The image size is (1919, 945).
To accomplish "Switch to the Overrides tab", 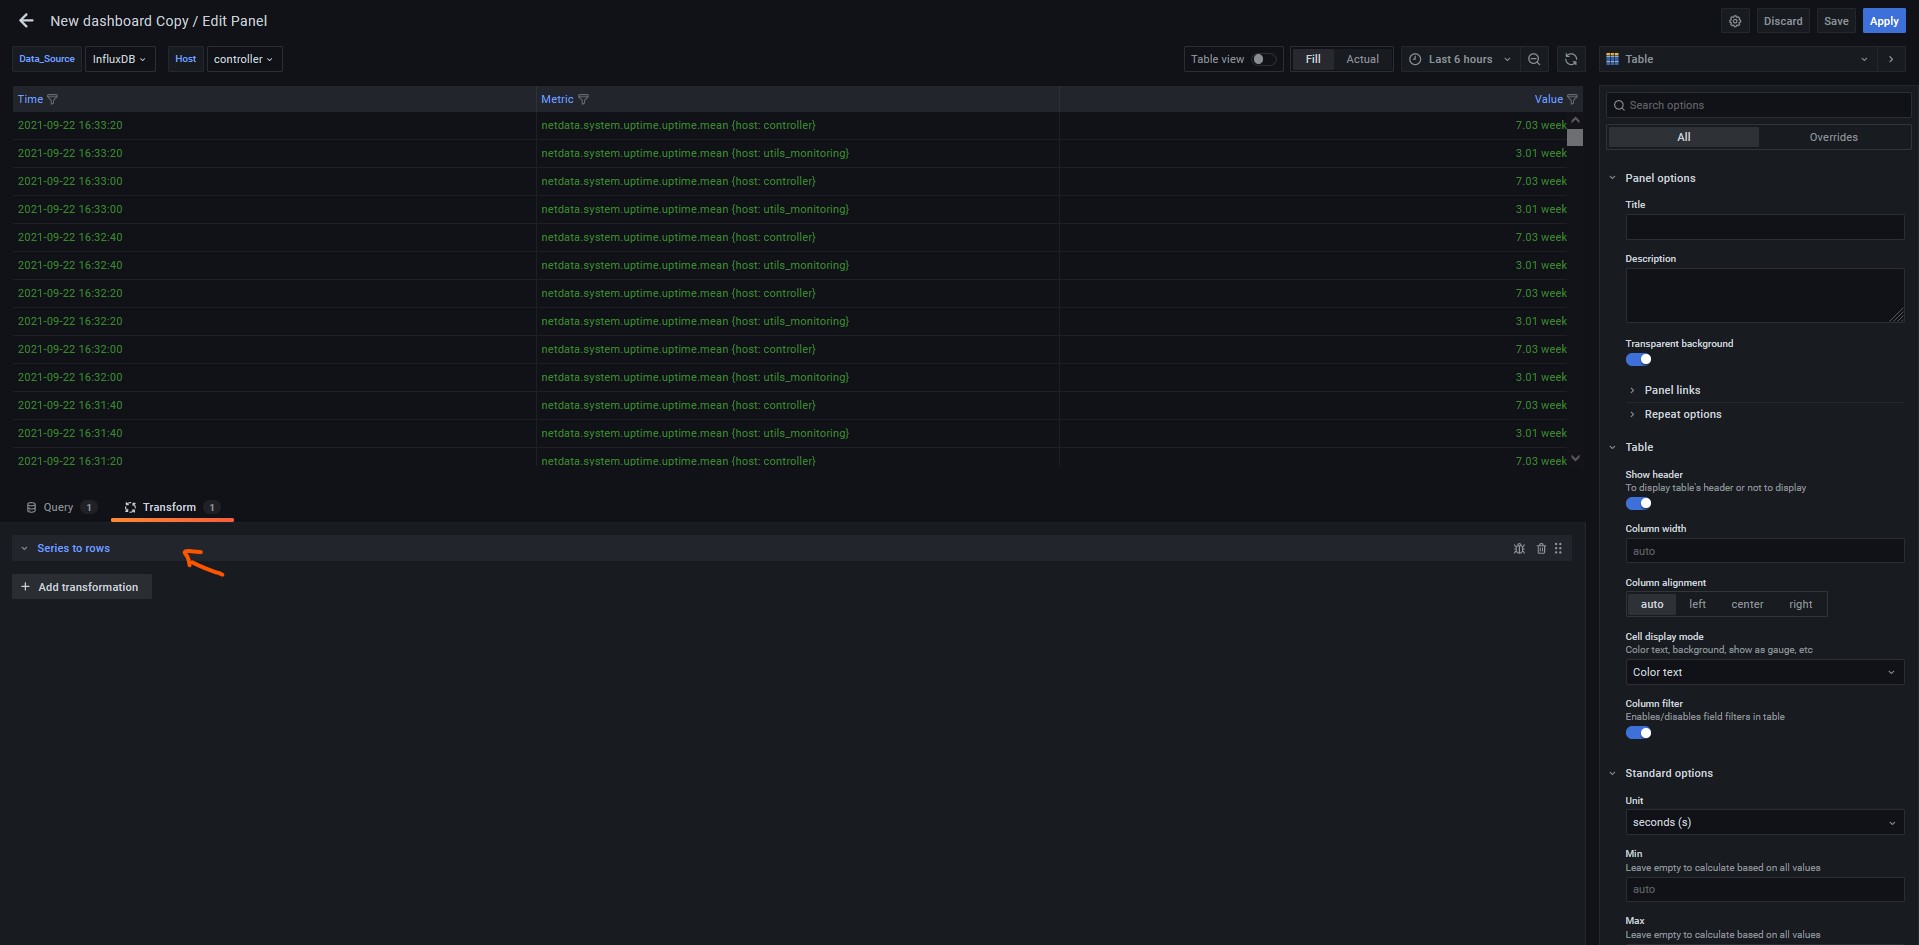I will pos(1833,137).
